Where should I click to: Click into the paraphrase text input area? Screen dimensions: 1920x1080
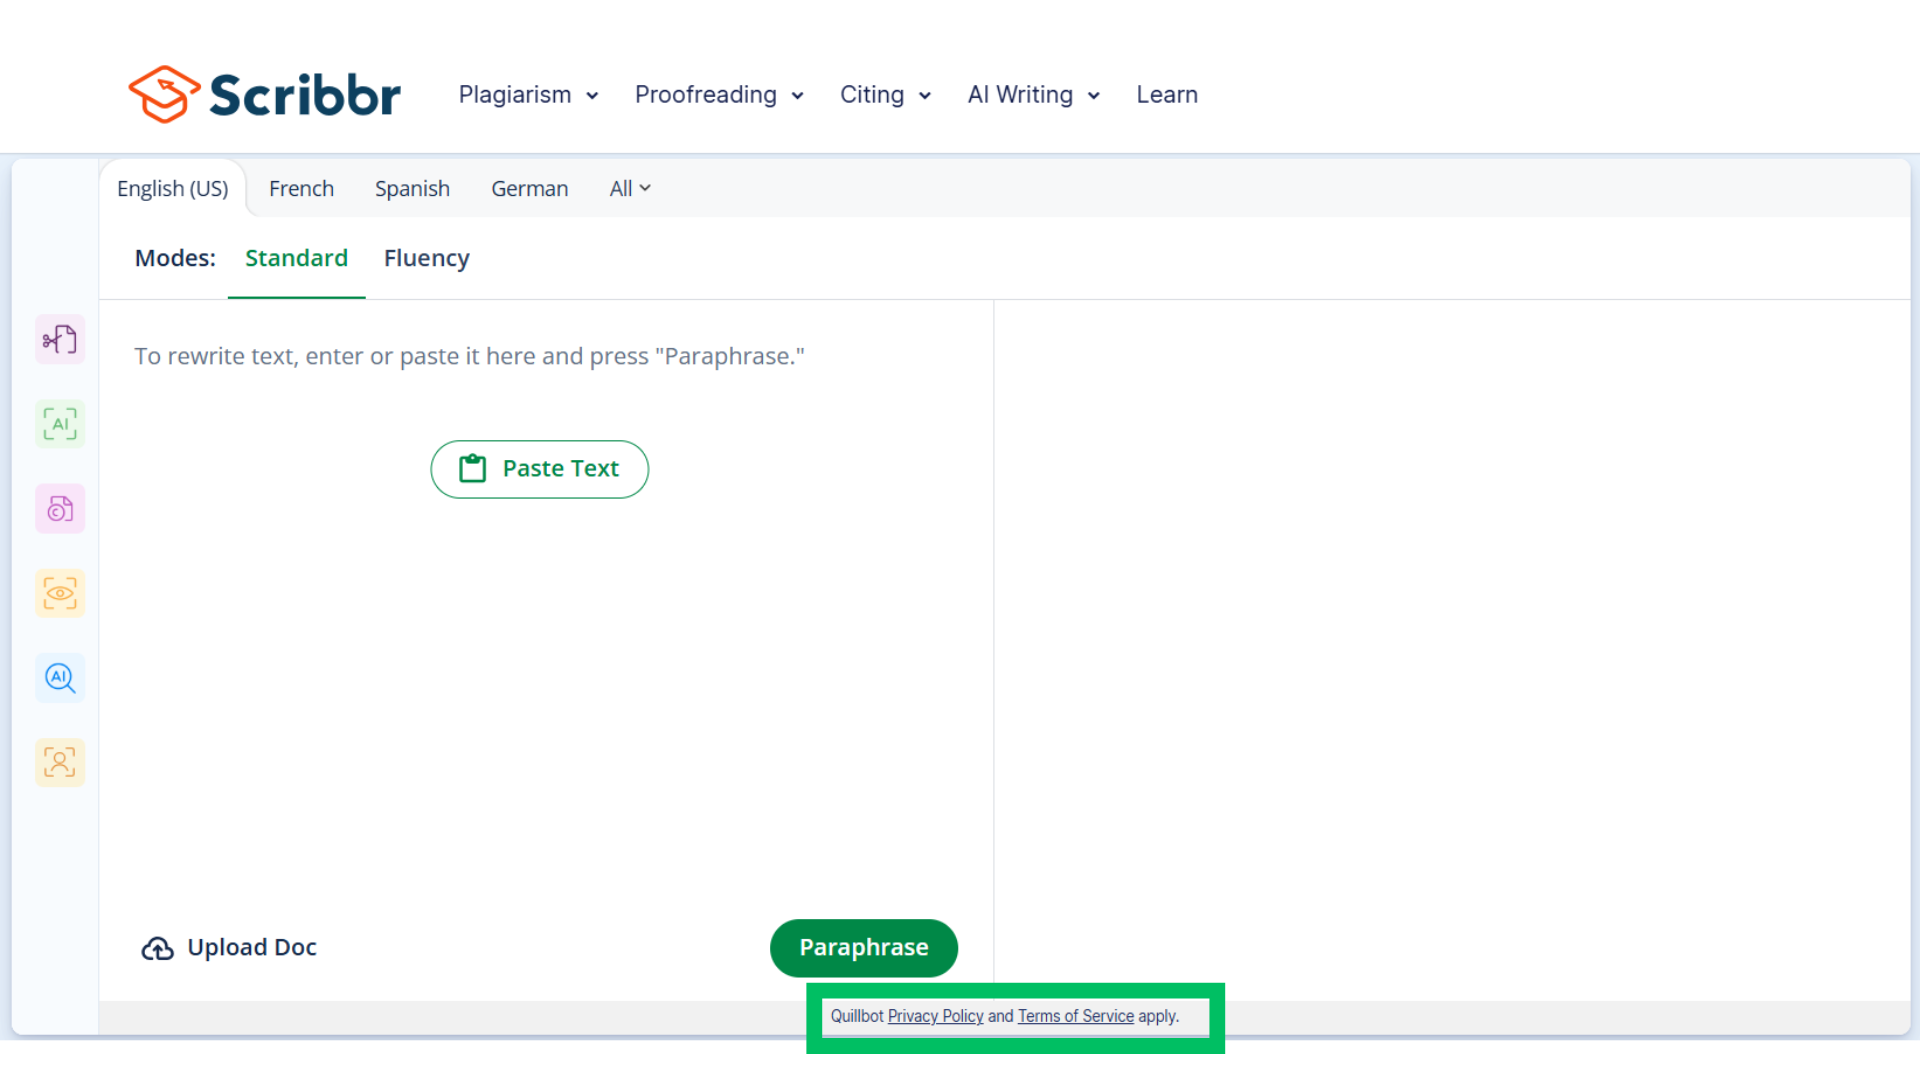tap(545, 650)
